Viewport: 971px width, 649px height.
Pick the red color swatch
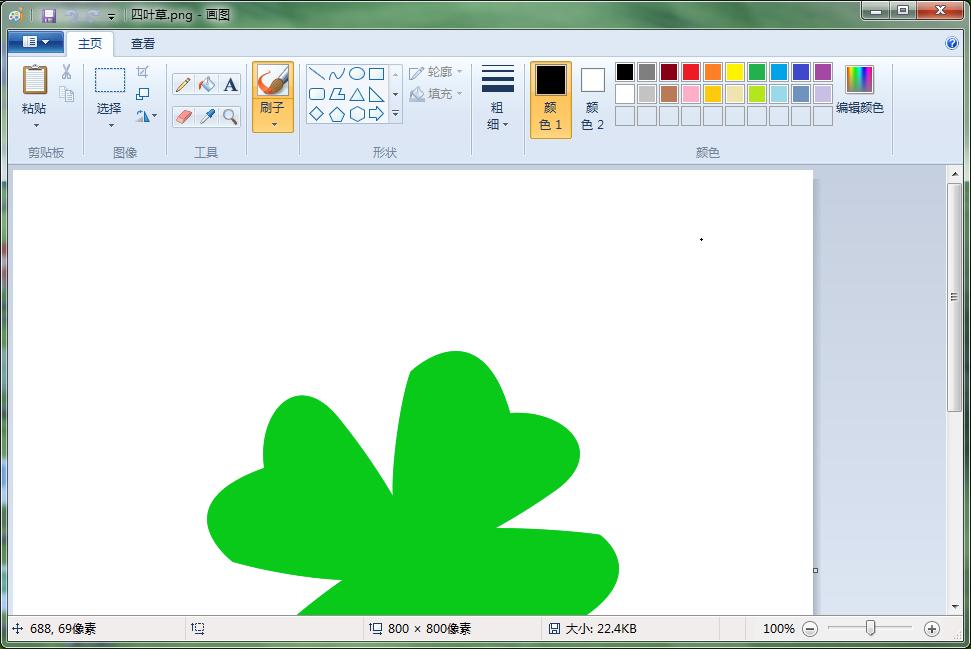[690, 72]
